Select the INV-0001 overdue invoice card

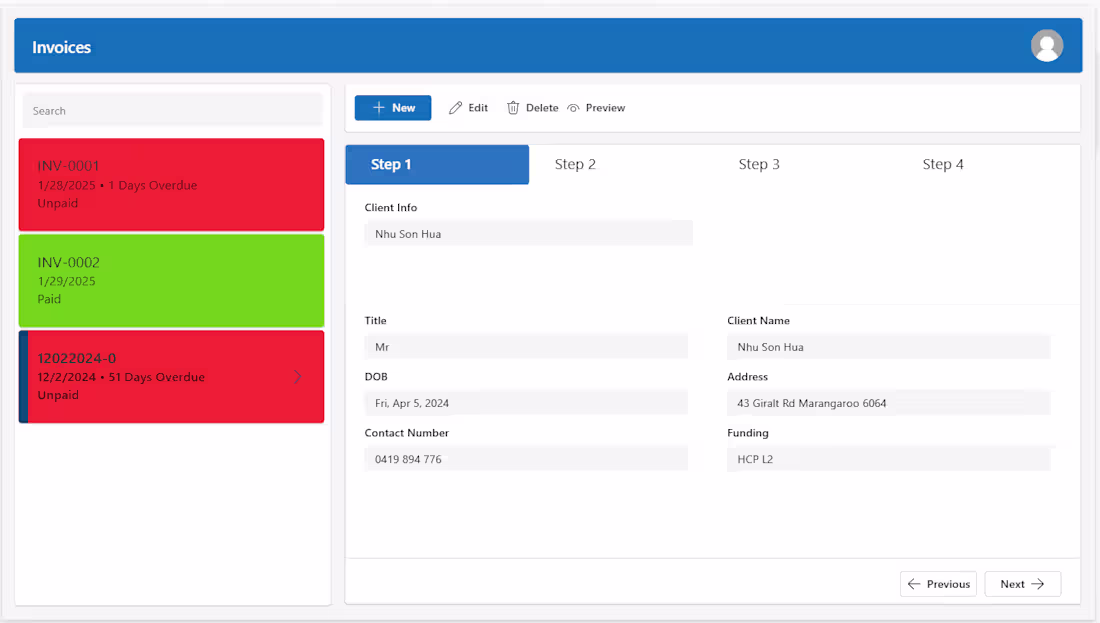coord(171,184)
